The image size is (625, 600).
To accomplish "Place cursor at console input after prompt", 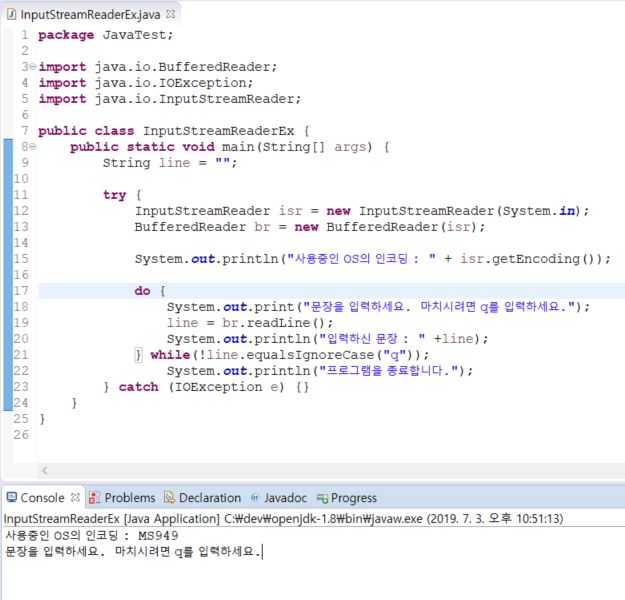I will click(263, 552).
